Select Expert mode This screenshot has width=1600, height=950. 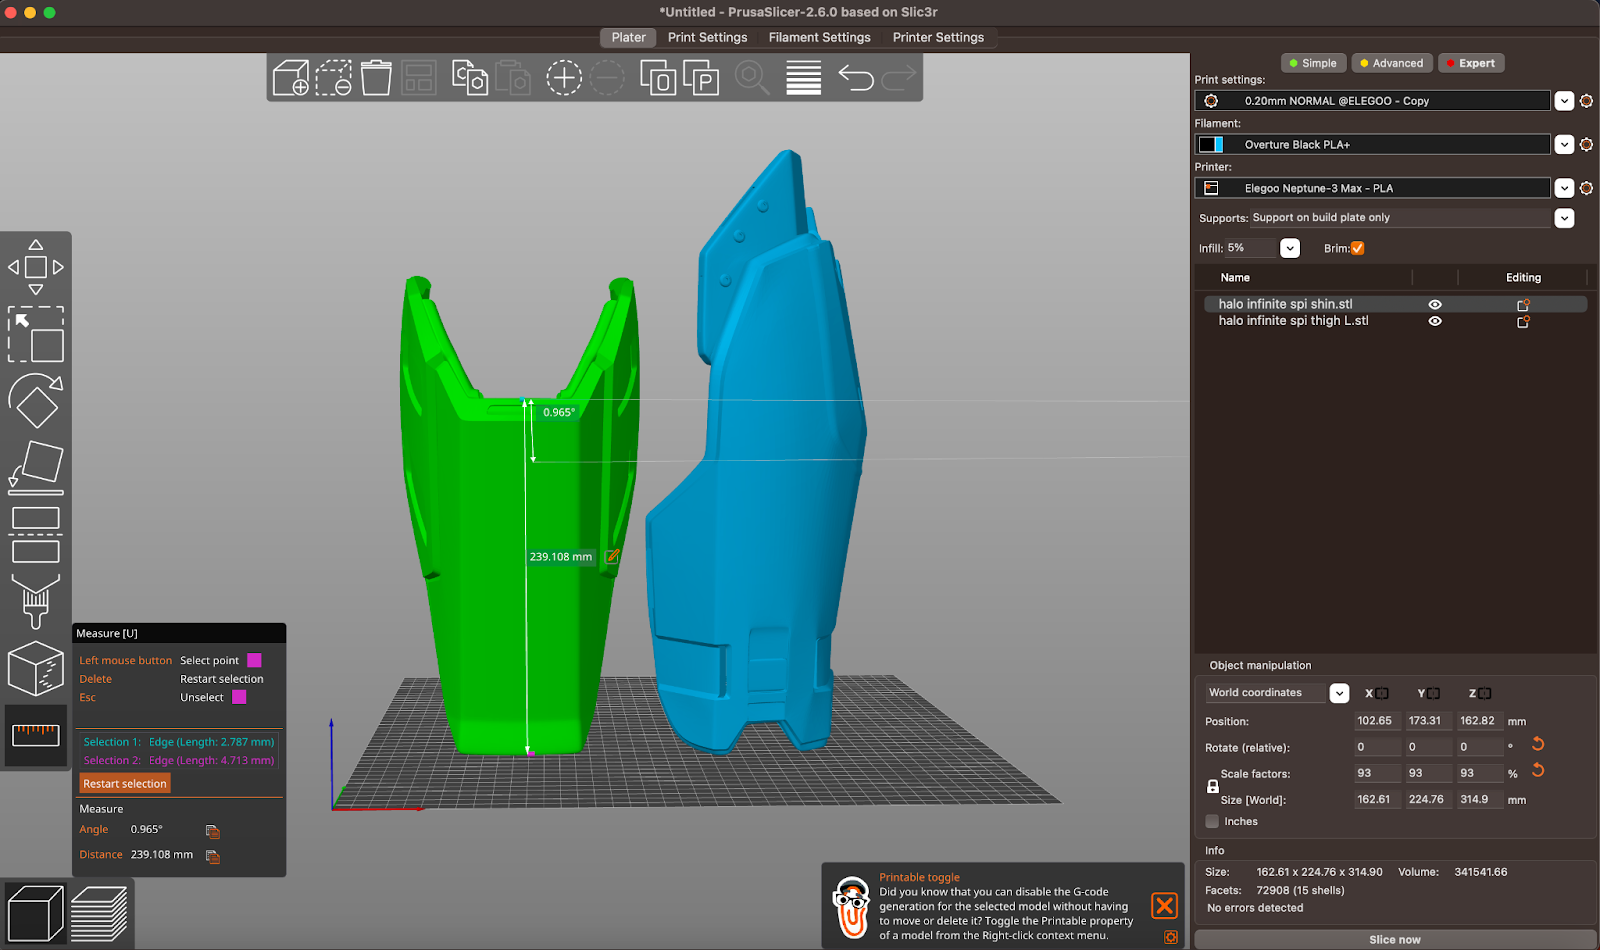pyautogui.click(x=1471, y=63)
